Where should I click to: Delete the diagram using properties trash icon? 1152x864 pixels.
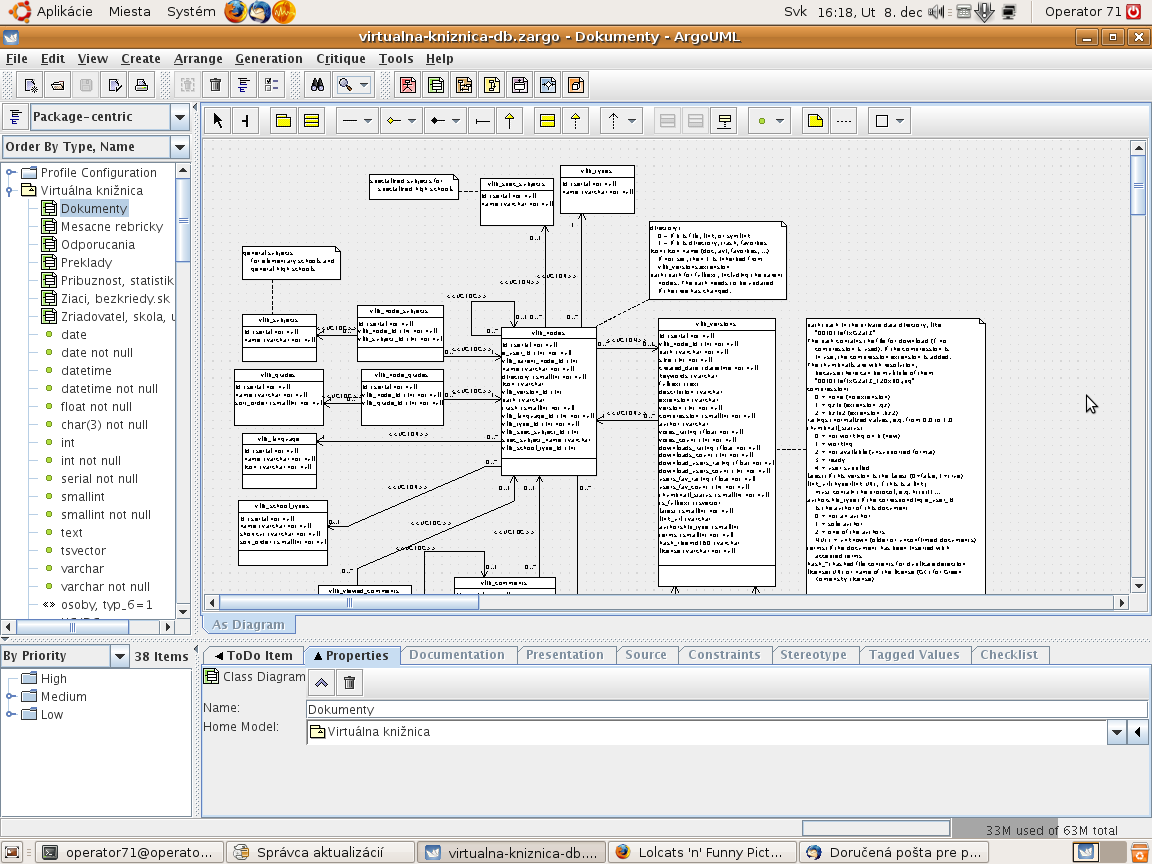(x=349, y=683)
